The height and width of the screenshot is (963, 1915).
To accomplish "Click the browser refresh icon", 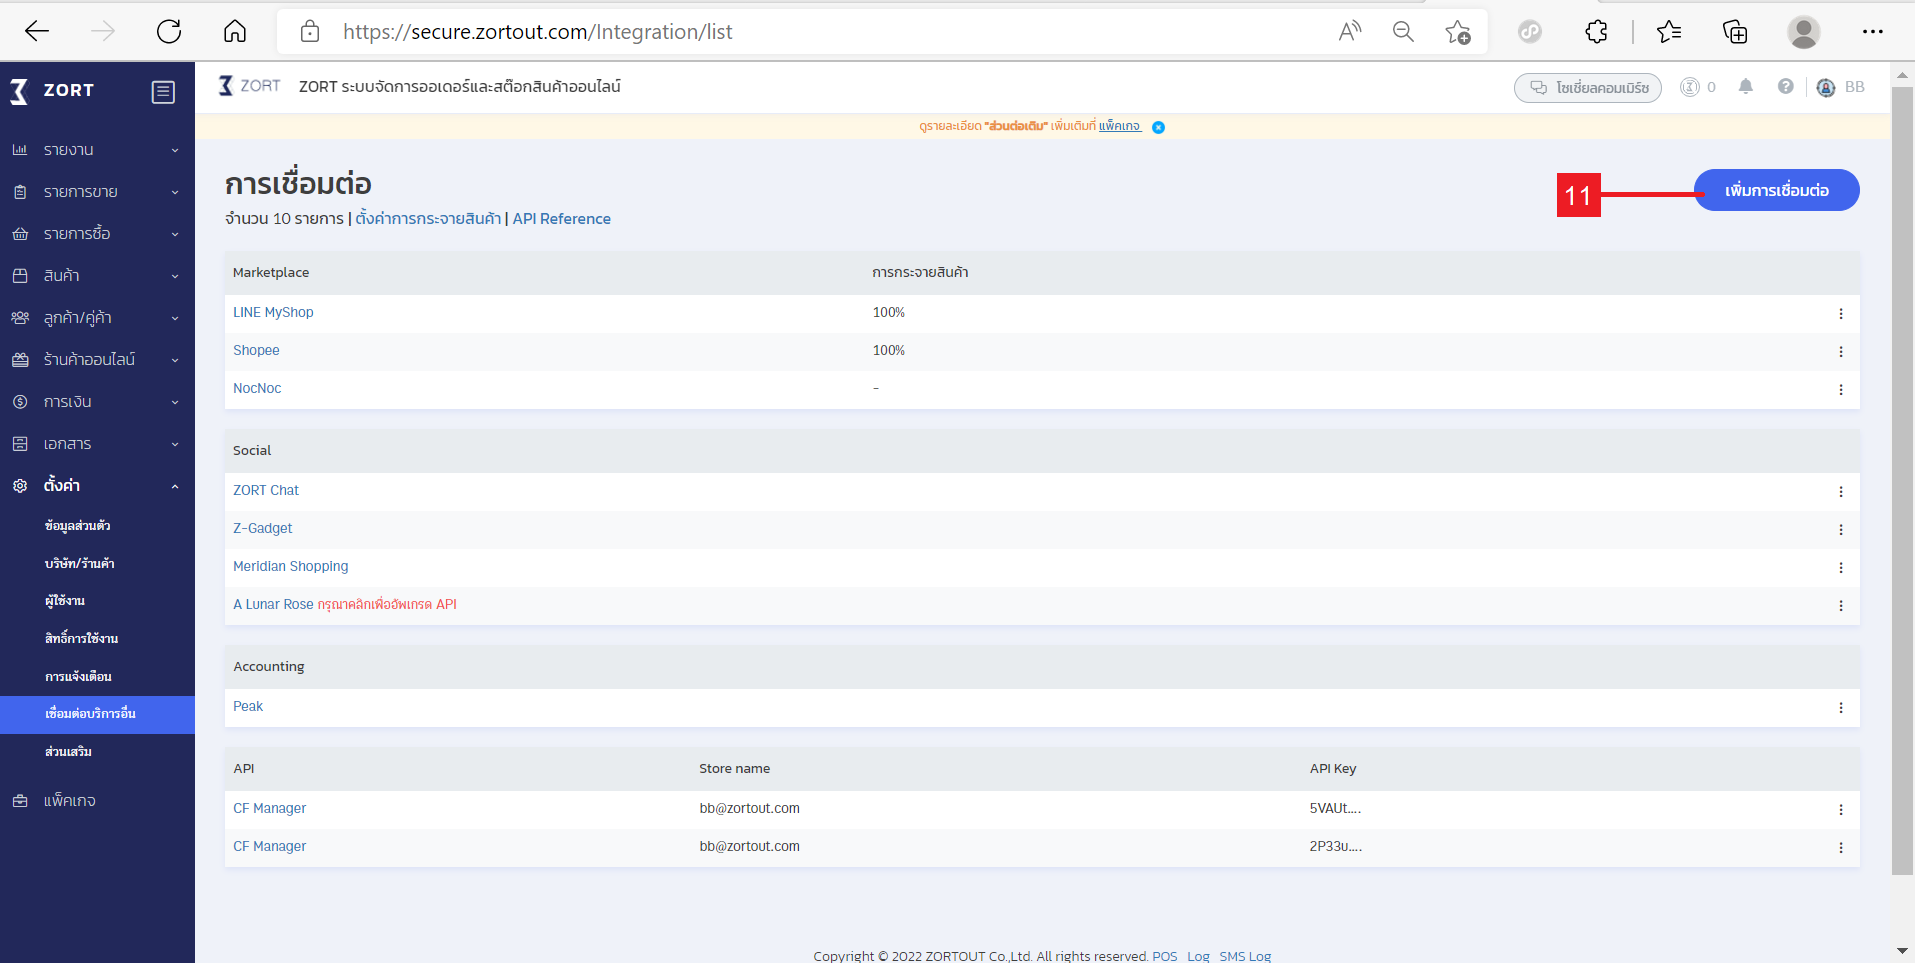I will (169, 31).
